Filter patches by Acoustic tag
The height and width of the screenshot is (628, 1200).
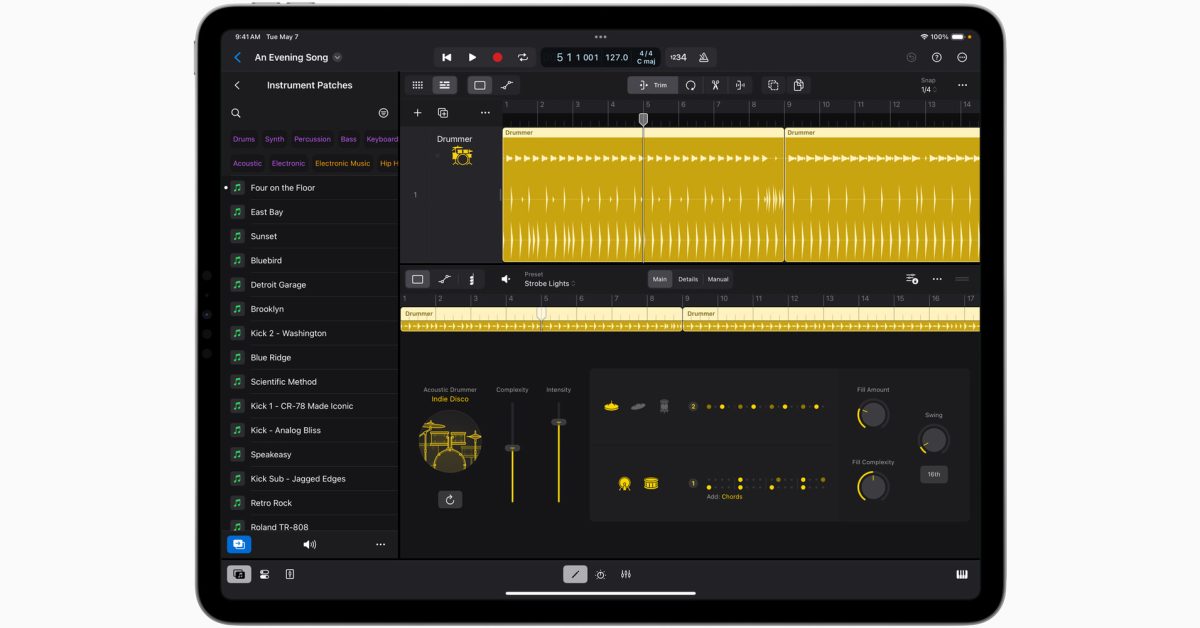click(247, 163)
